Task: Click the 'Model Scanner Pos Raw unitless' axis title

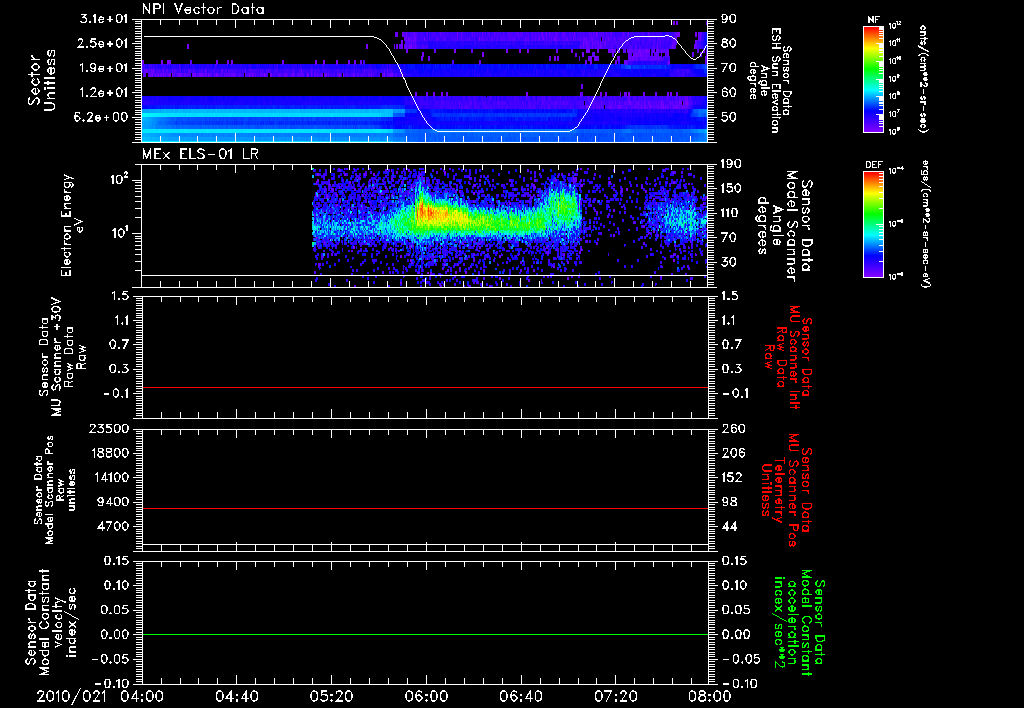Action: 54,490
